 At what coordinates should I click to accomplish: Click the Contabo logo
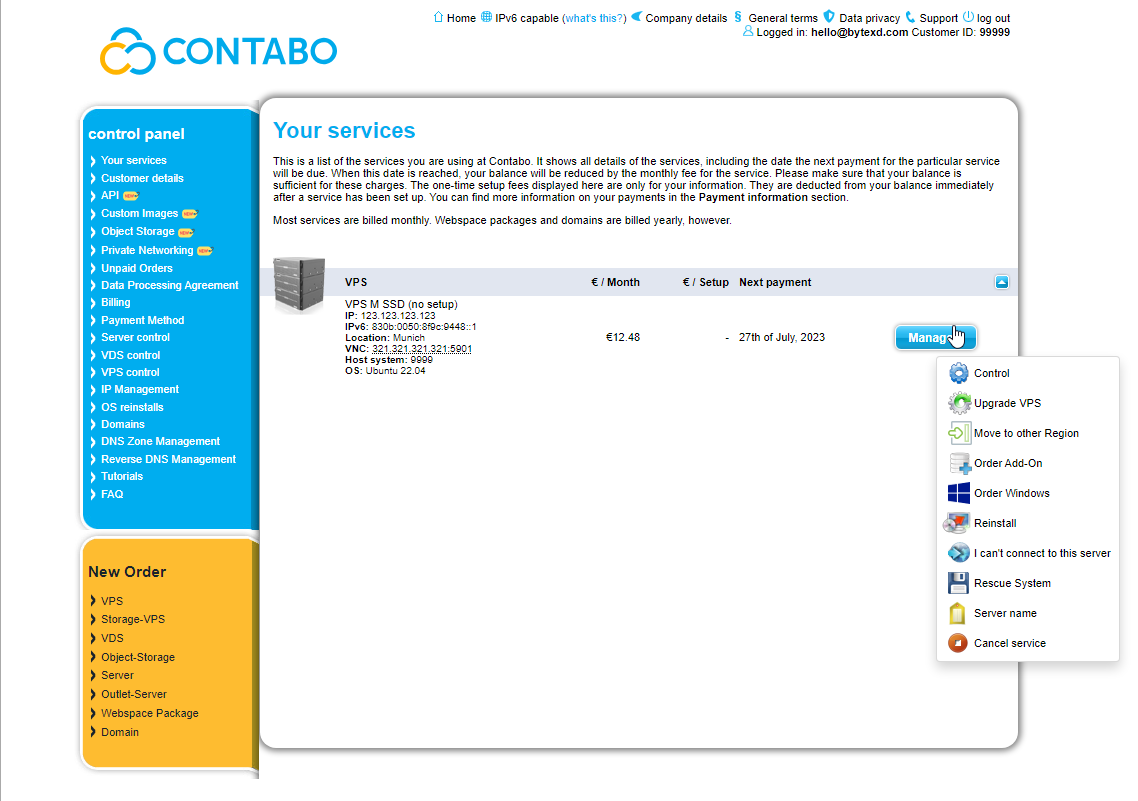218,52
